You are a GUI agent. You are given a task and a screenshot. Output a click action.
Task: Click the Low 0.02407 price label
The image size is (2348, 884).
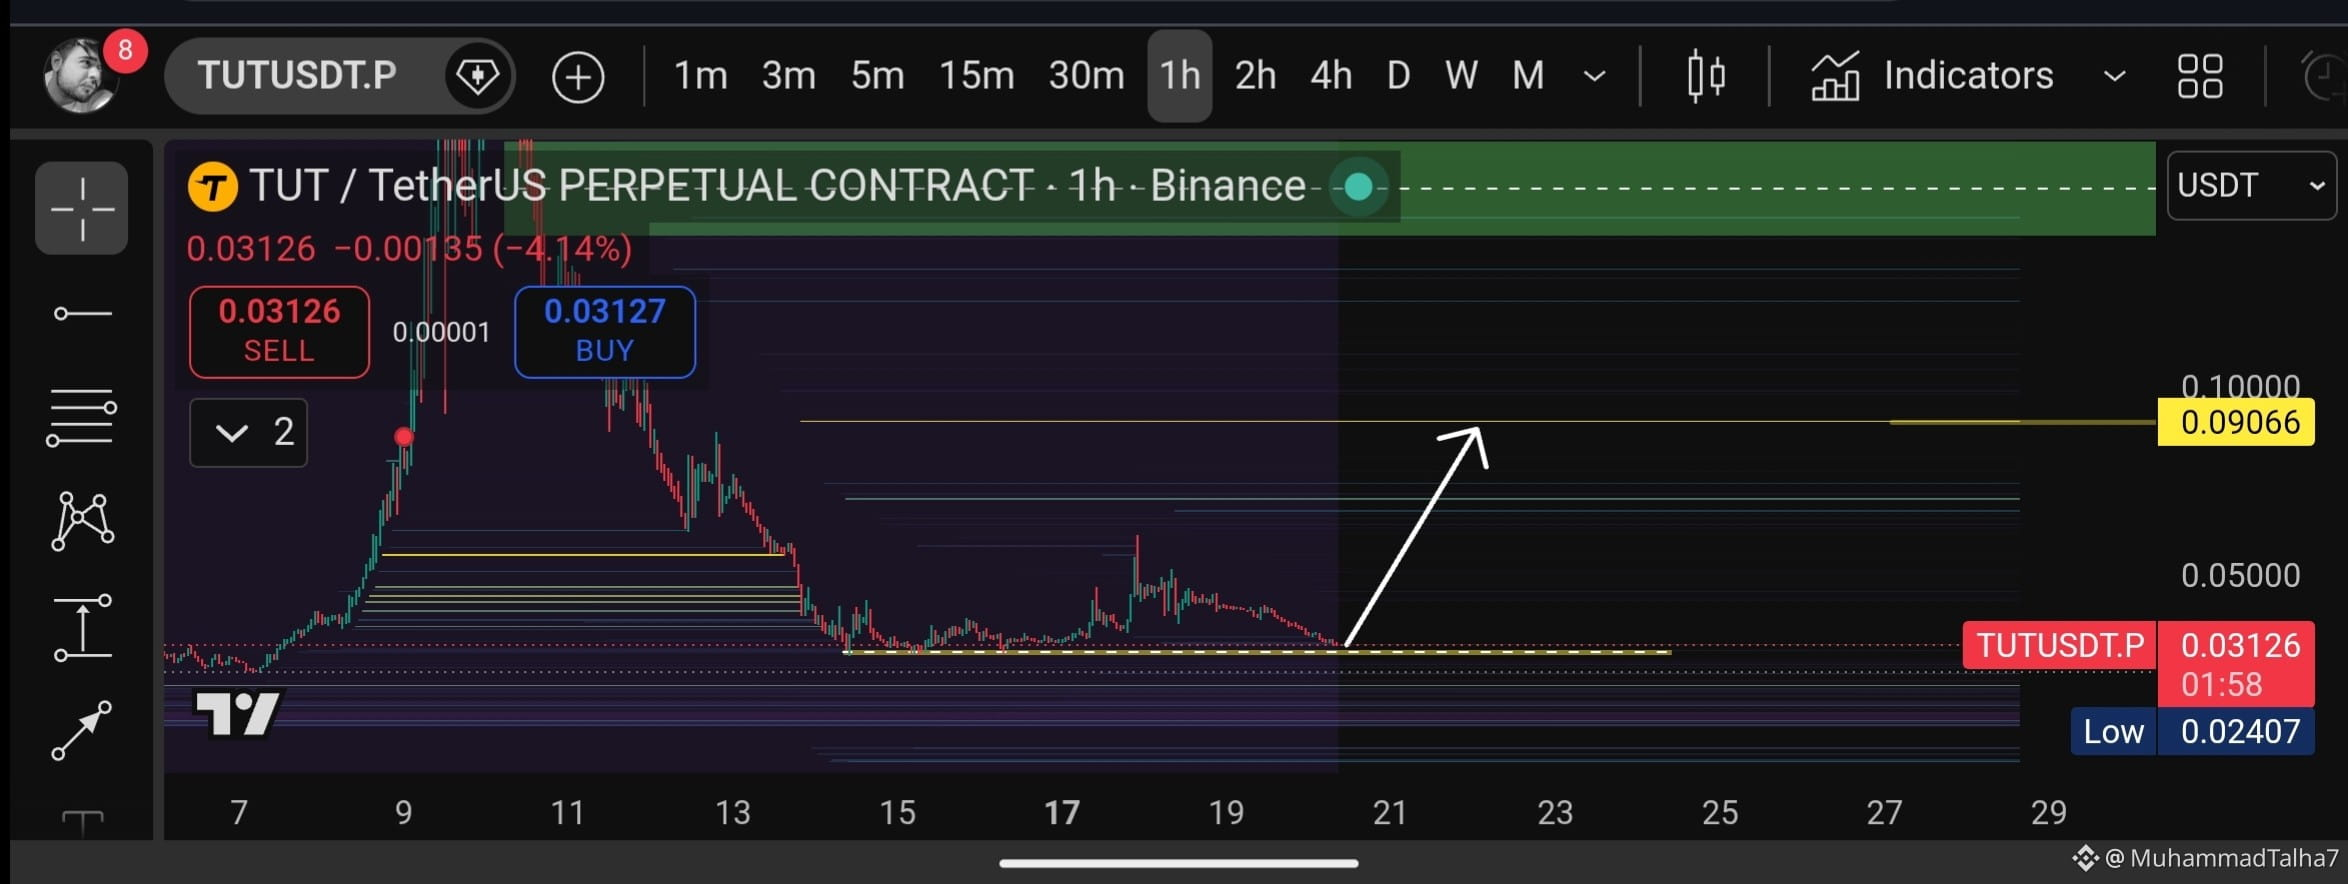(x=2192, y=732)
